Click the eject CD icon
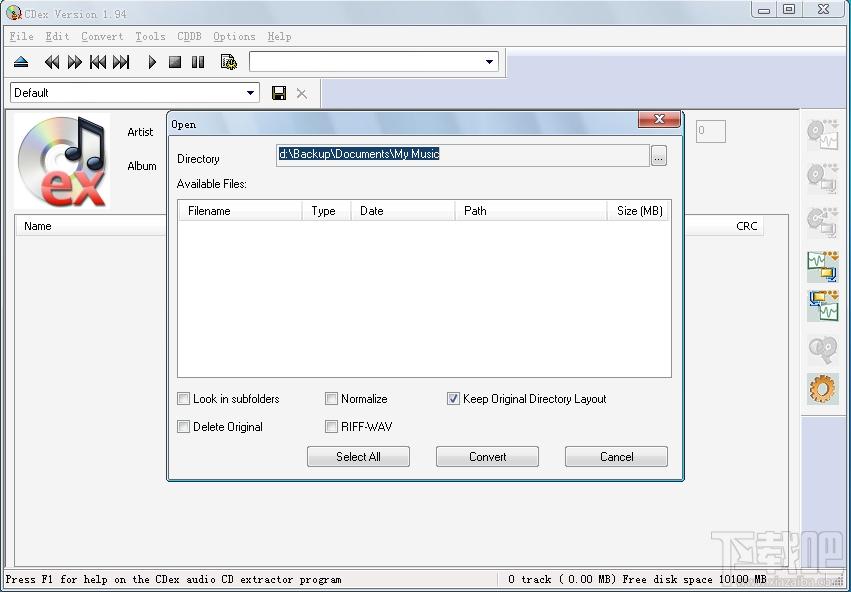 [x=21, y=62]
